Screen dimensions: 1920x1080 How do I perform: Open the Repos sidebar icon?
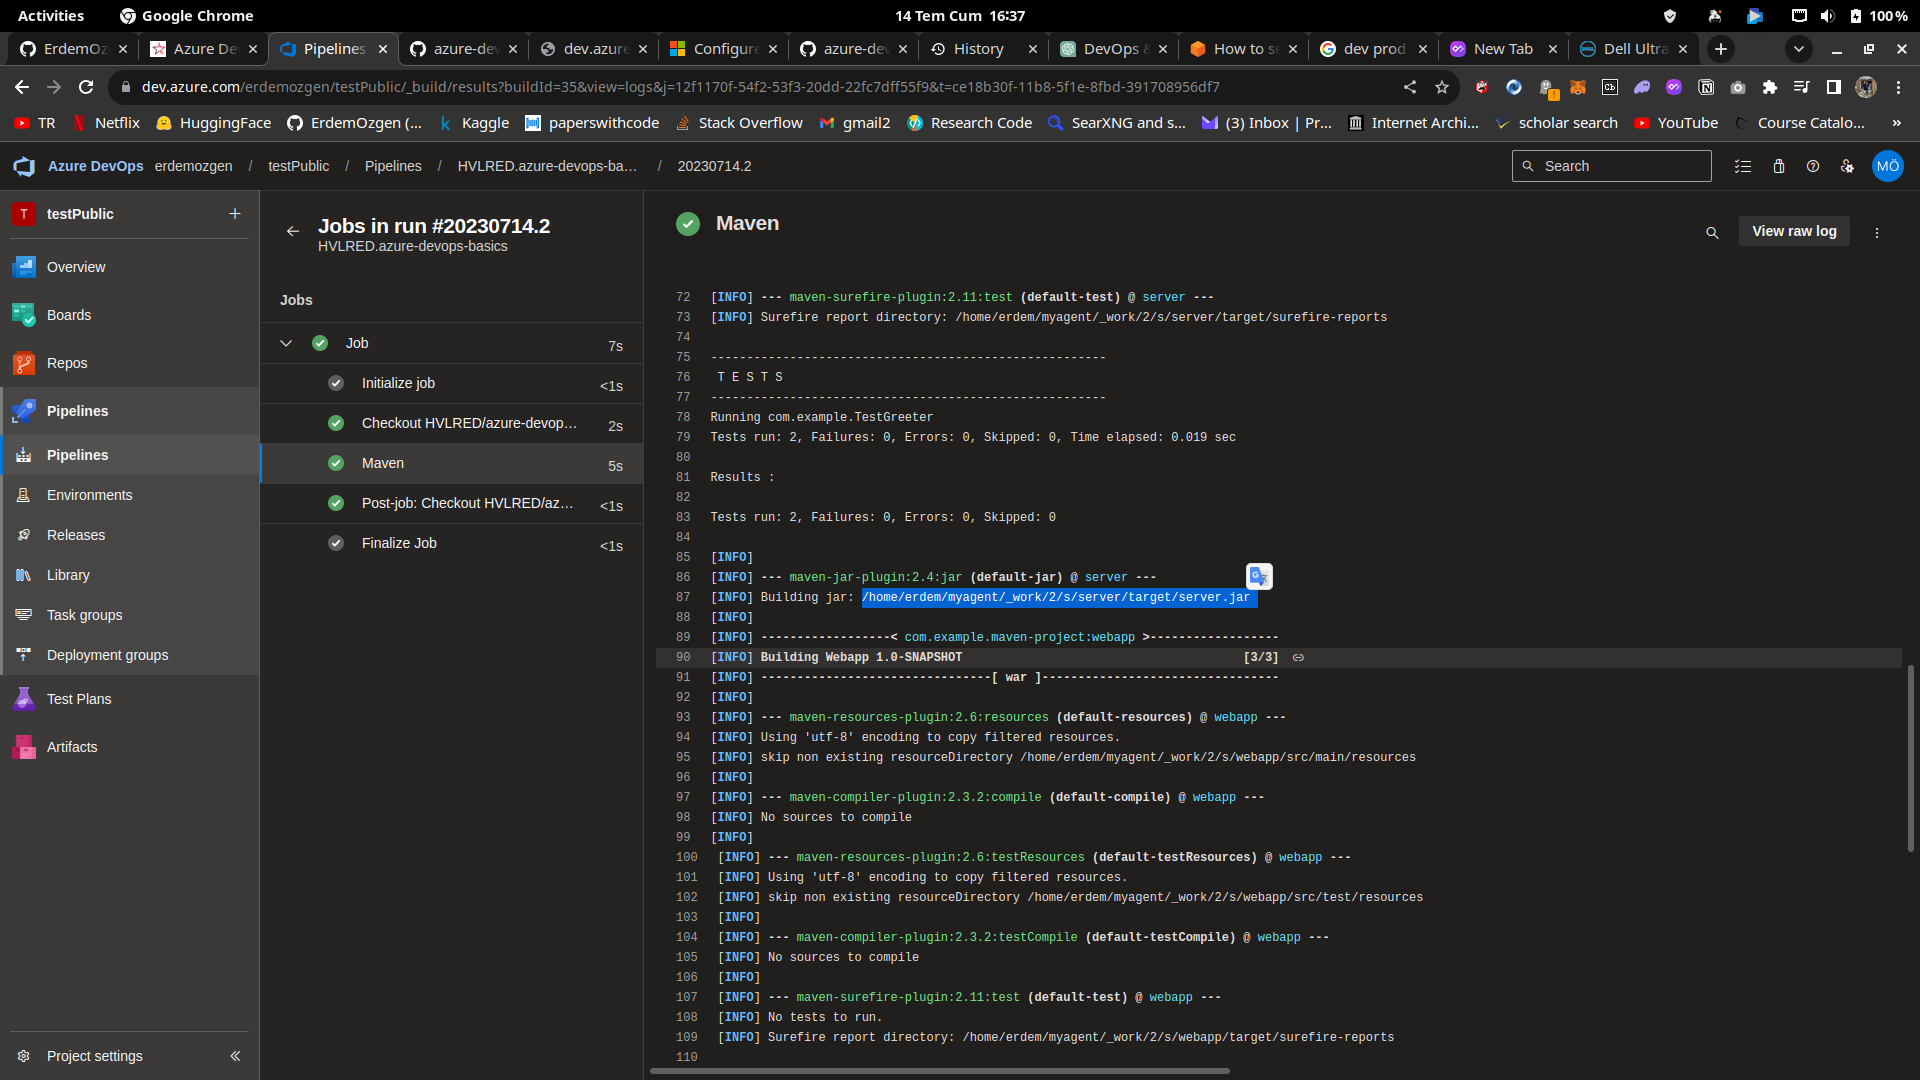click(x=24, y=363)
